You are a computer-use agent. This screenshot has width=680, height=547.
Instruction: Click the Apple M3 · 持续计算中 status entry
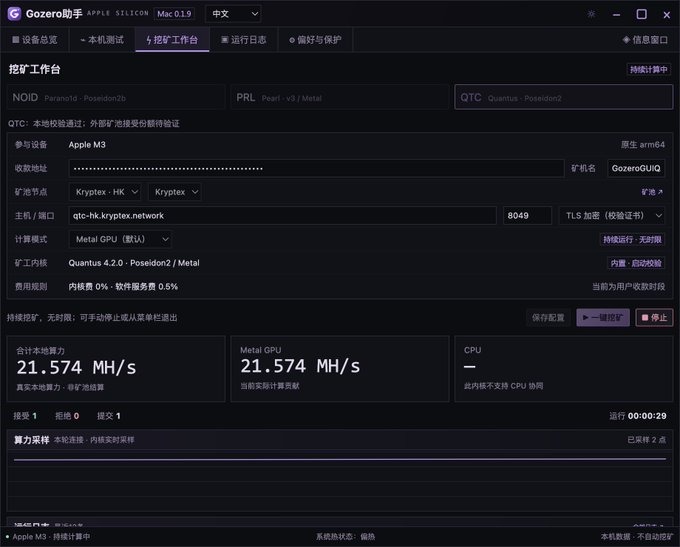(48, 537)
